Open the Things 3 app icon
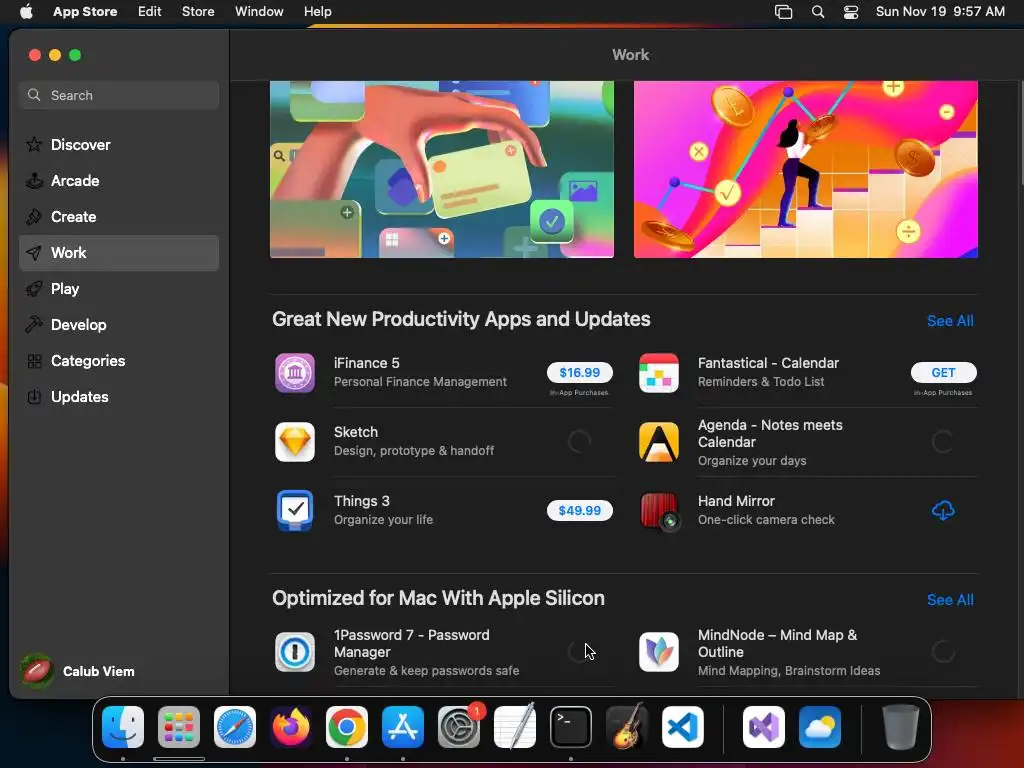 (295, 511)
